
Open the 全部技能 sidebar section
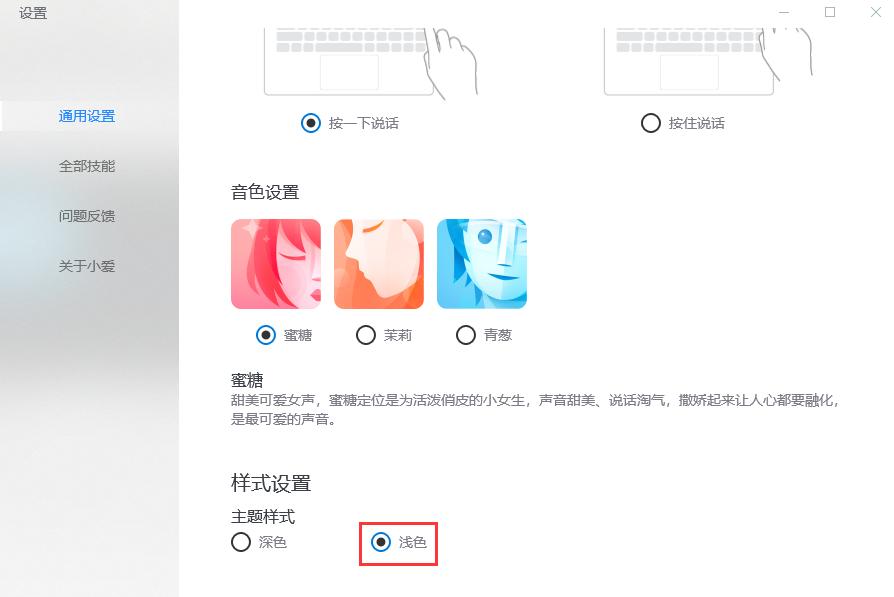click(x=87, y=166)
